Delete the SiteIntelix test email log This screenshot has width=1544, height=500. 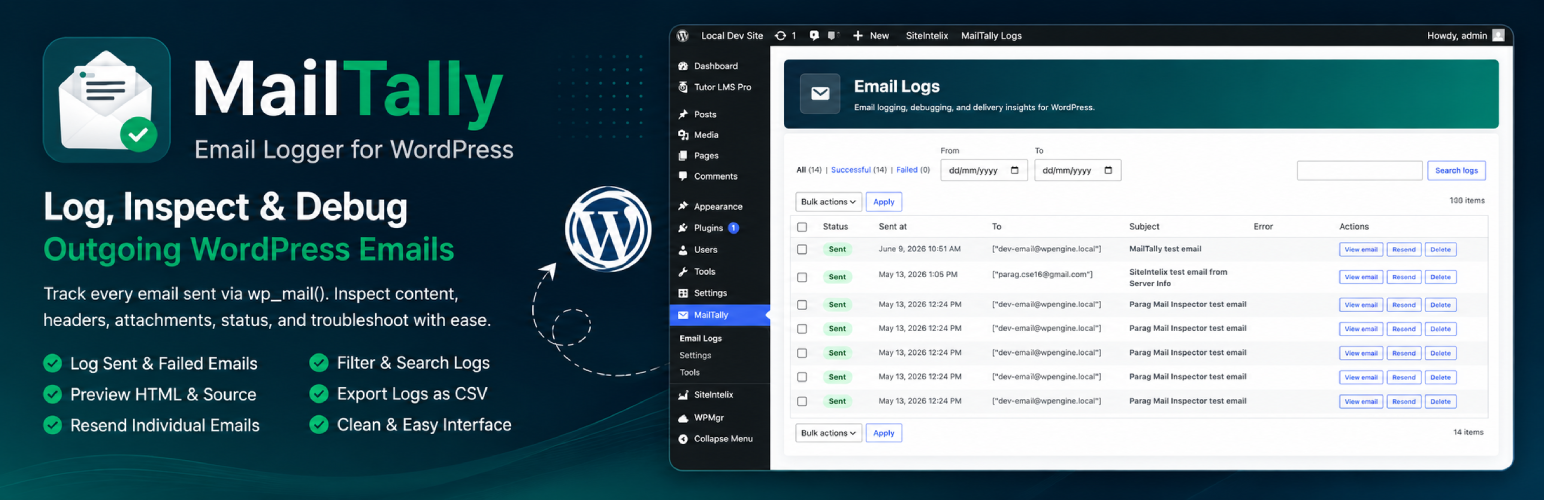(x=1440, y=277)
